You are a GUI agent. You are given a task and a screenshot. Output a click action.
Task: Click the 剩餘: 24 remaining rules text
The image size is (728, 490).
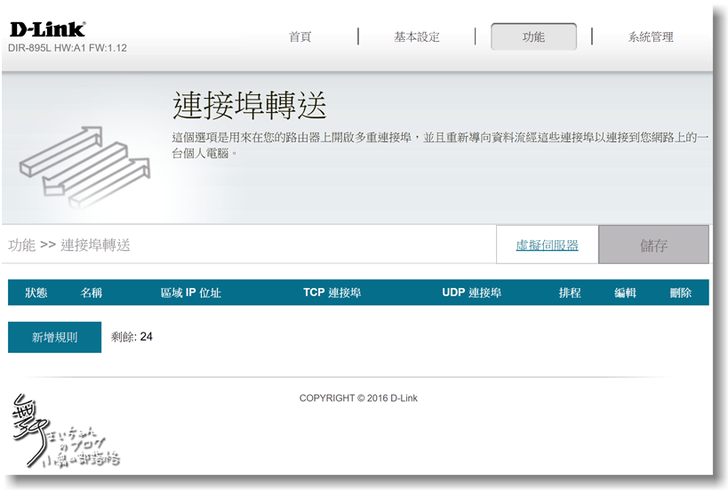pyautogui.click(x=132, y=337)
